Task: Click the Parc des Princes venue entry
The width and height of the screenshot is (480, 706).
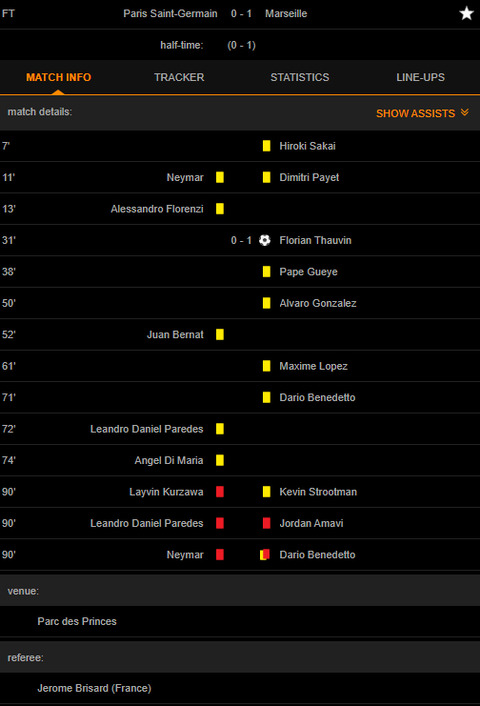Action: point(77,621)
